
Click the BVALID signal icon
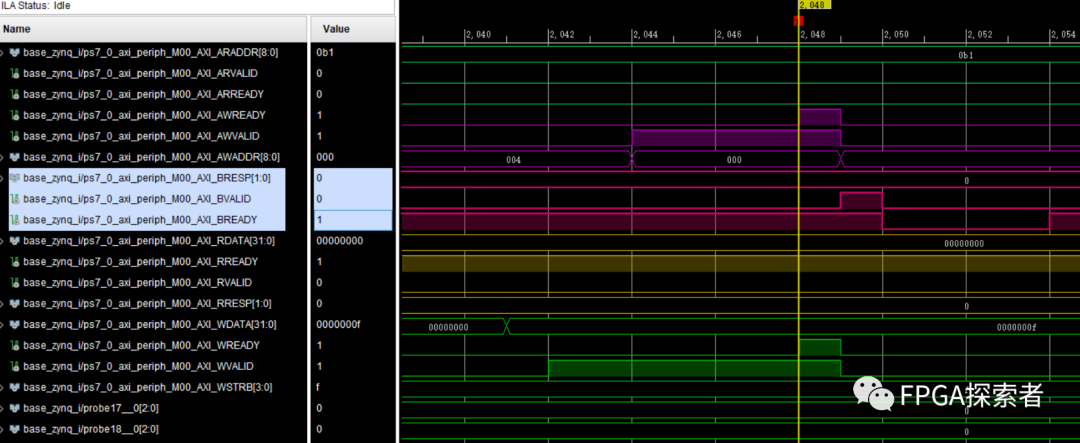click(15, 199)
